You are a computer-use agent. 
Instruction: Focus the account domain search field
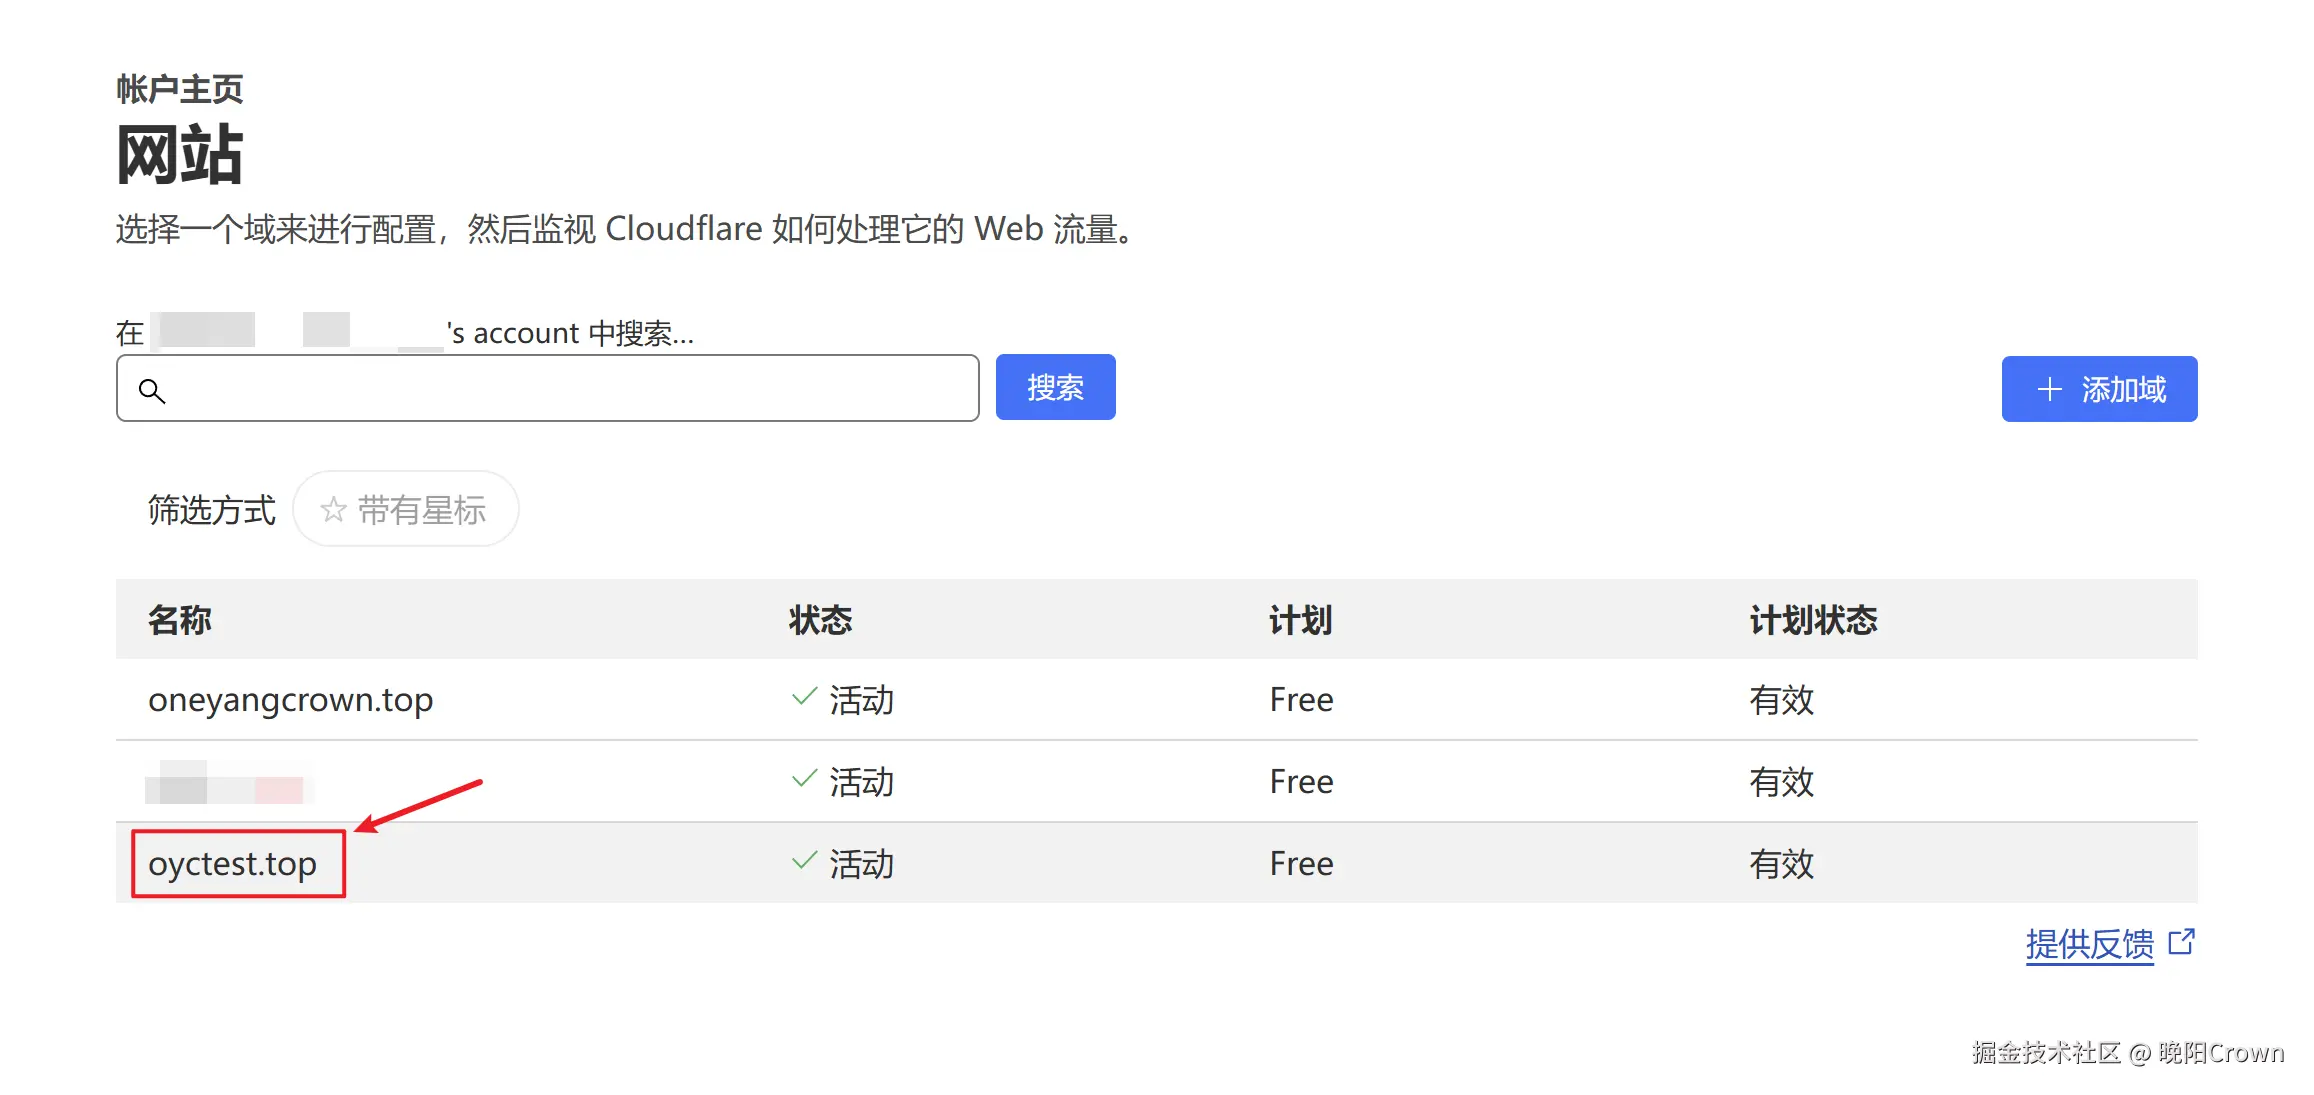point(548,388)
